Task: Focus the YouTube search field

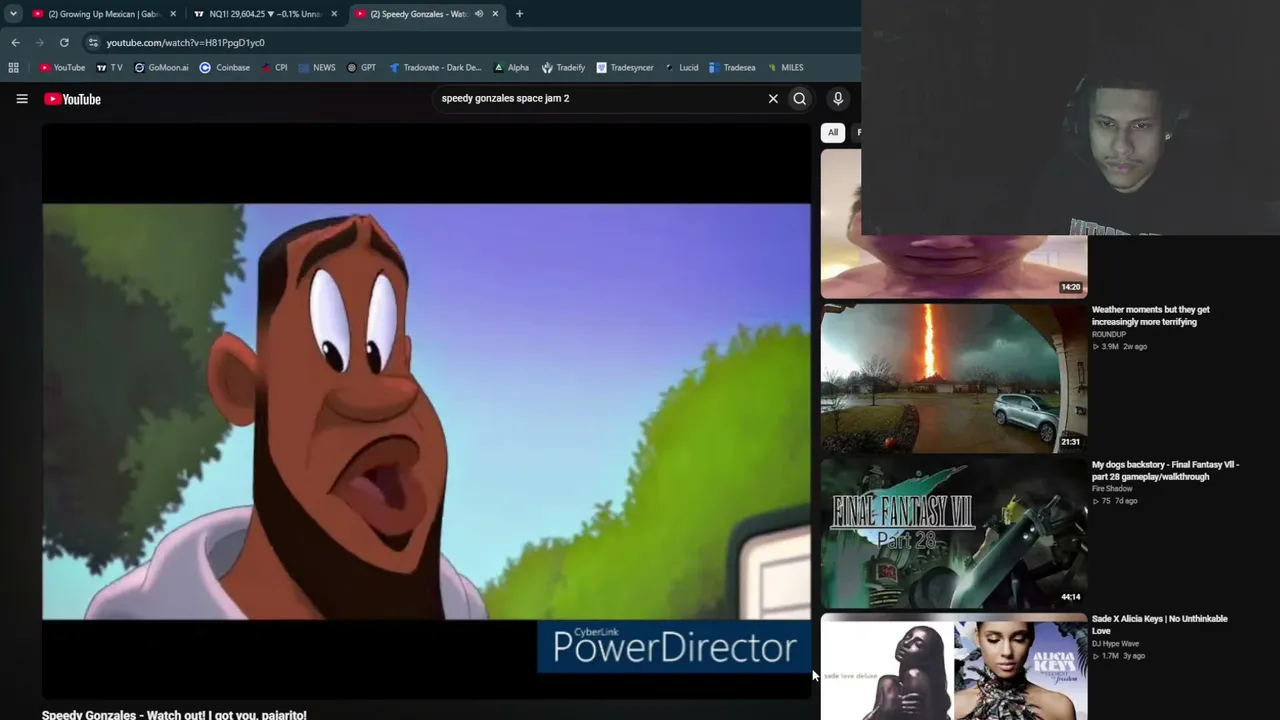Action: click(600, 99)
